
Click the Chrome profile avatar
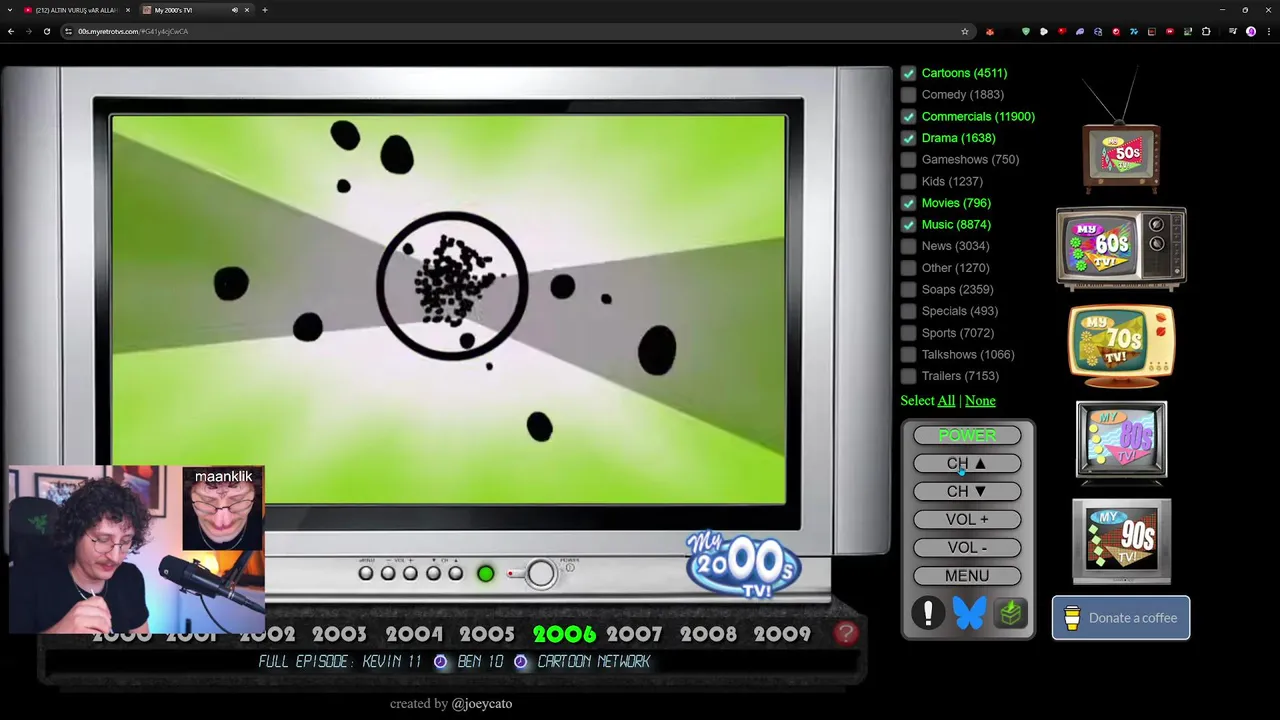coord(1251,31)
